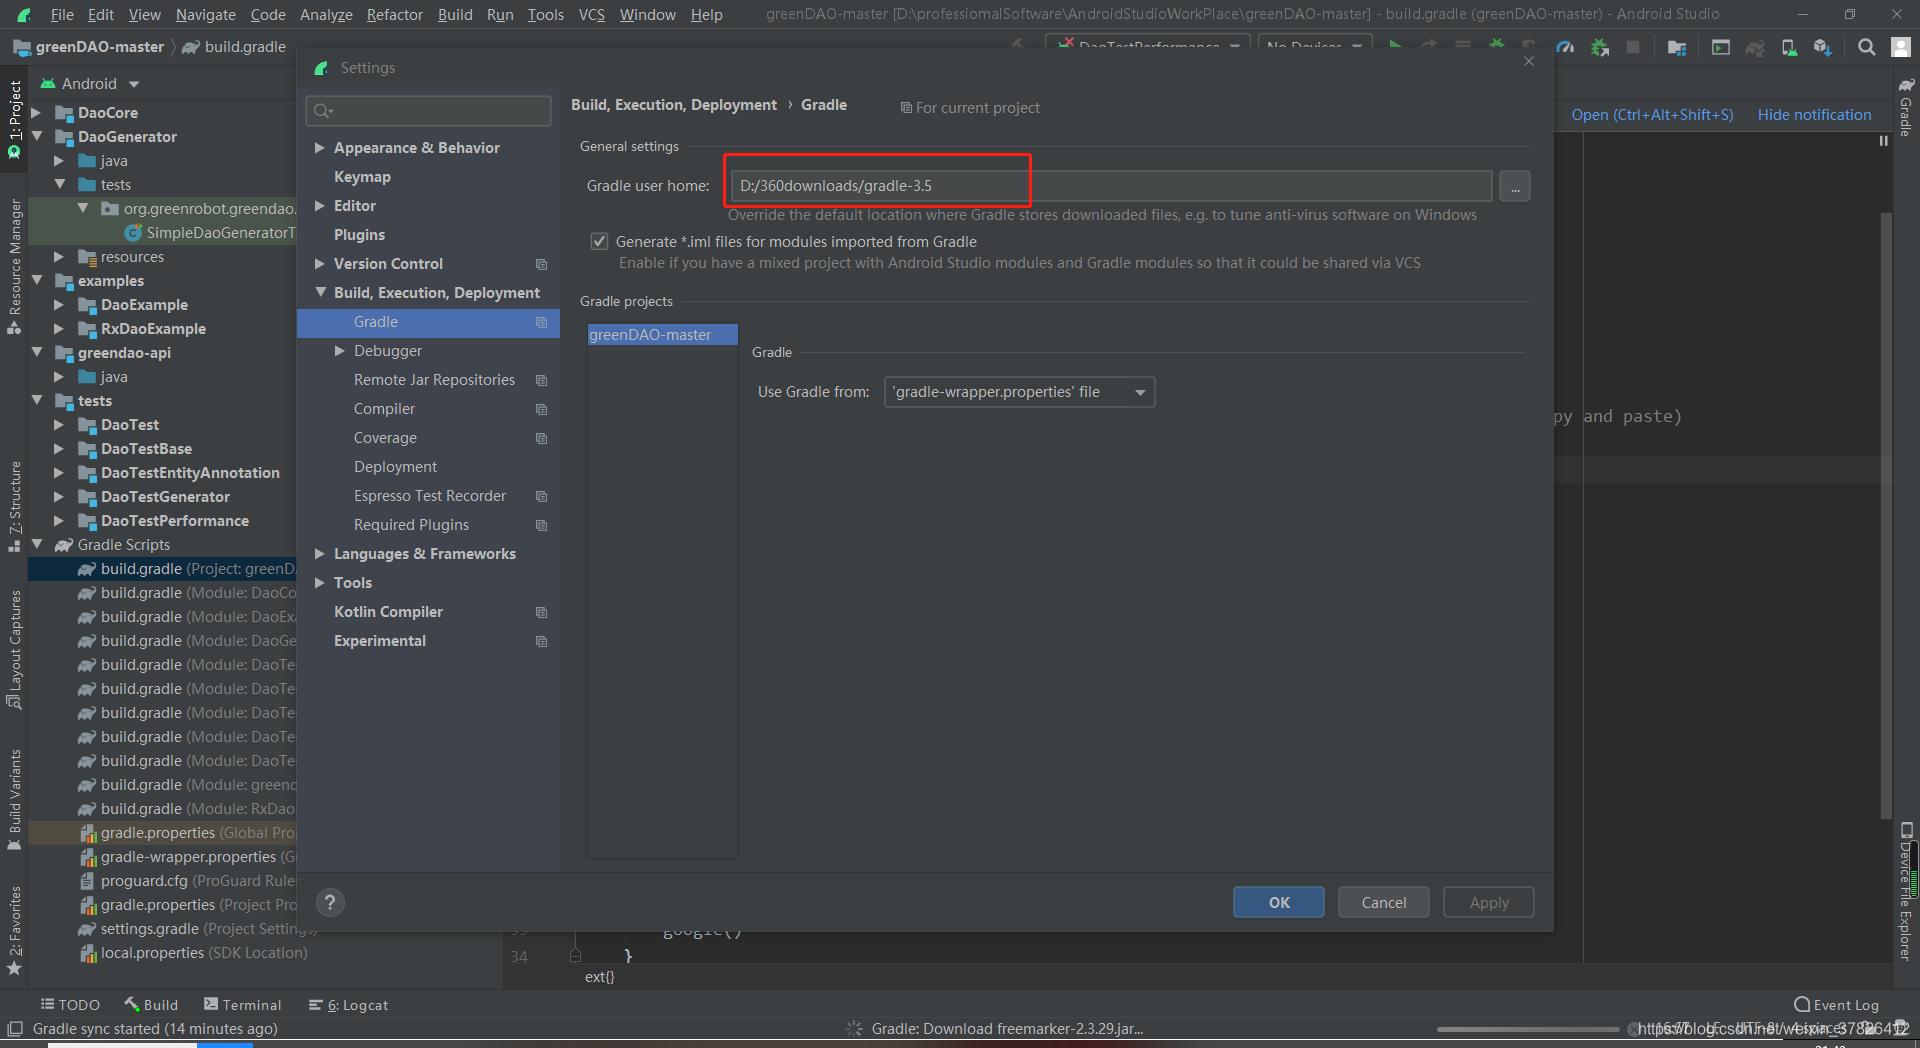Open the Navigate menu
1920x1048 pixels.
pos(206,15)
